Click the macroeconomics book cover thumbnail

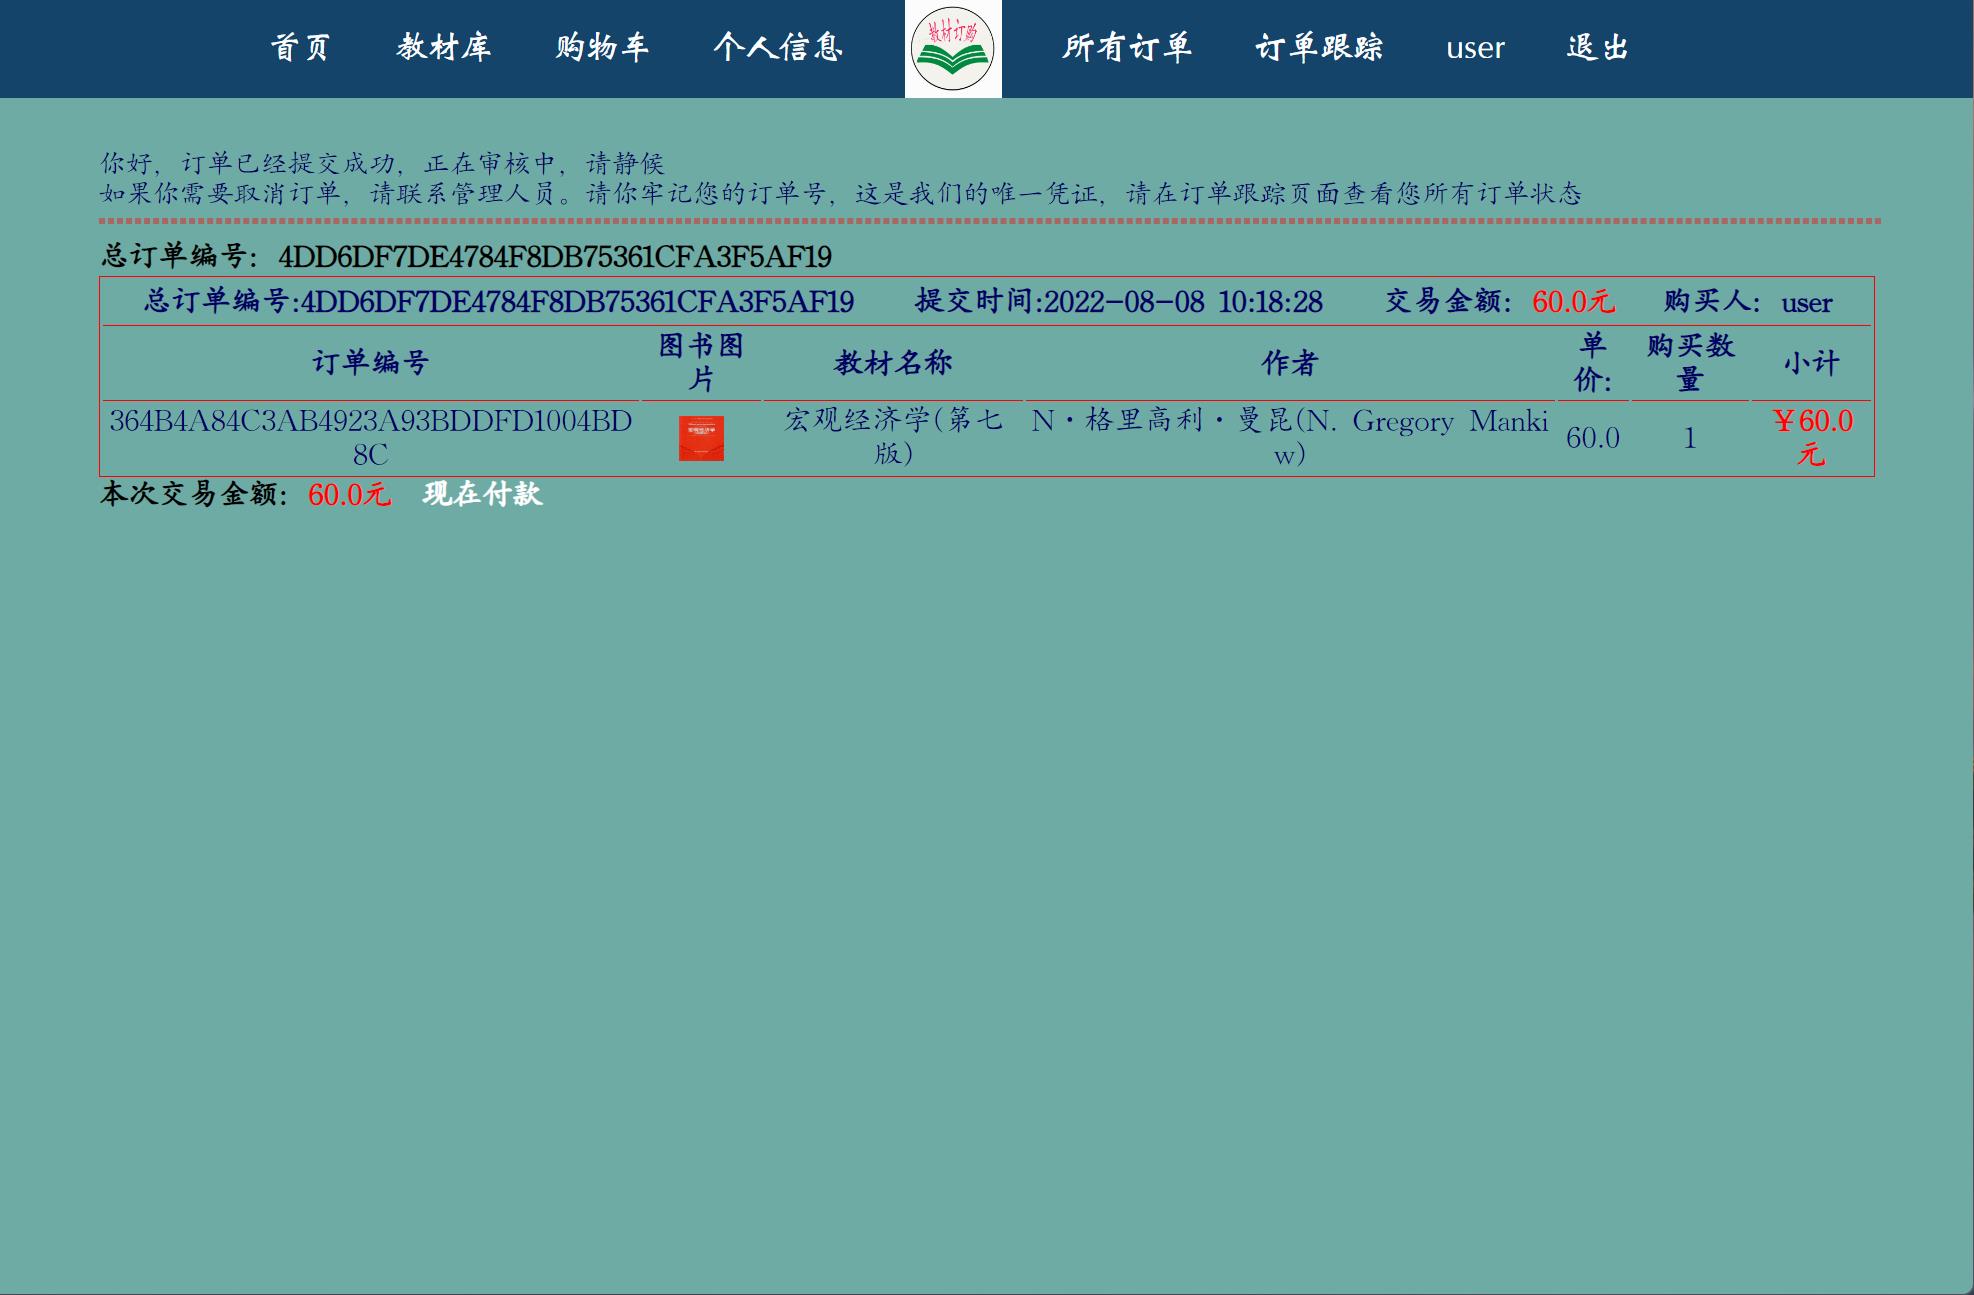pyautogui.click(x=703, y=436)
